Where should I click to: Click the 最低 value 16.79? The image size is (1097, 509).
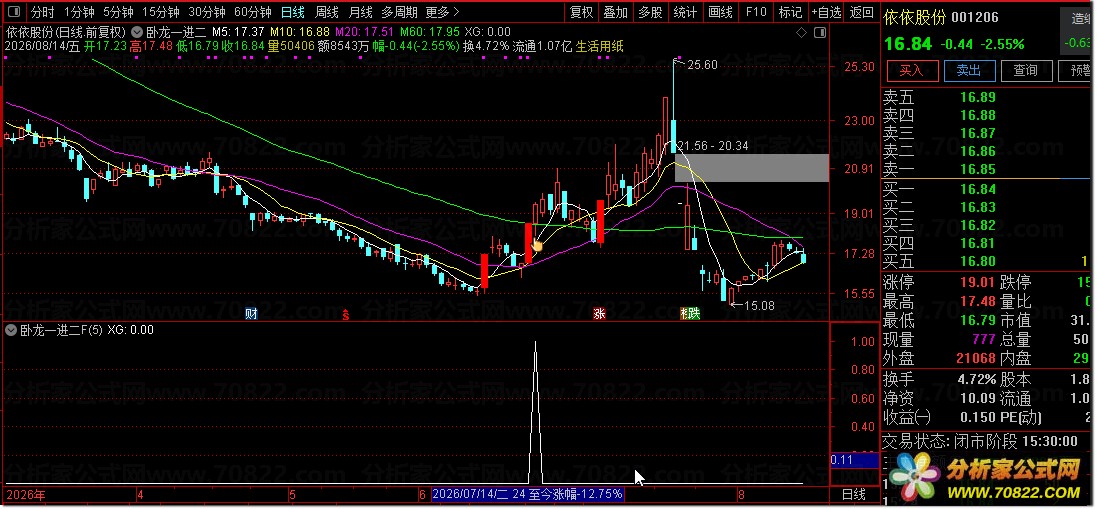click(x=977, y=320)
